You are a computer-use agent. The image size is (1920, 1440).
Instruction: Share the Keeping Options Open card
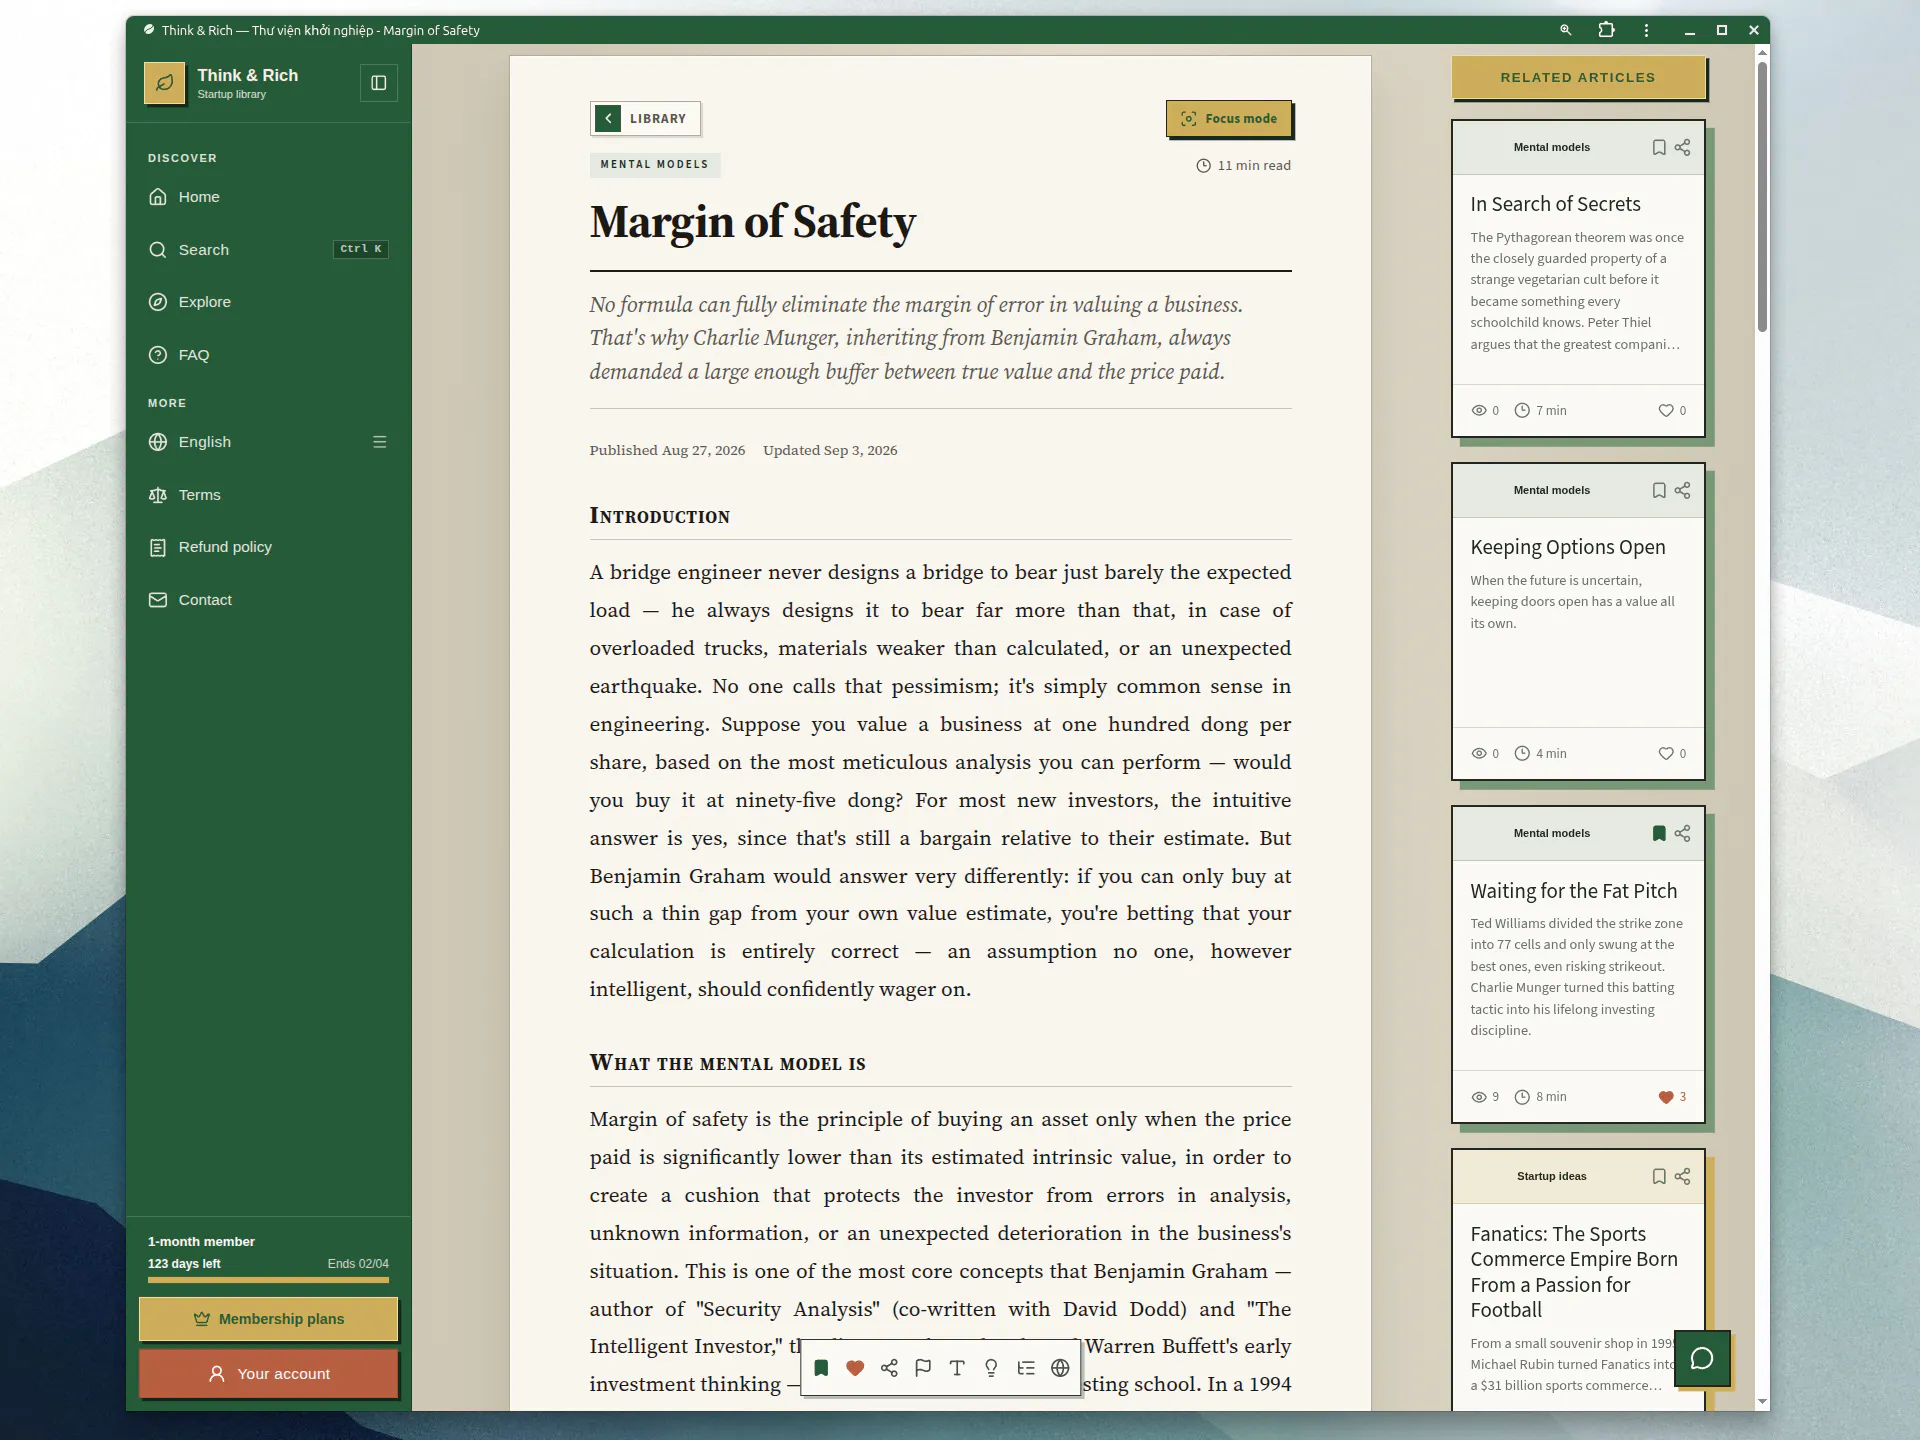pyautogui.click(x=1683, y=490)
